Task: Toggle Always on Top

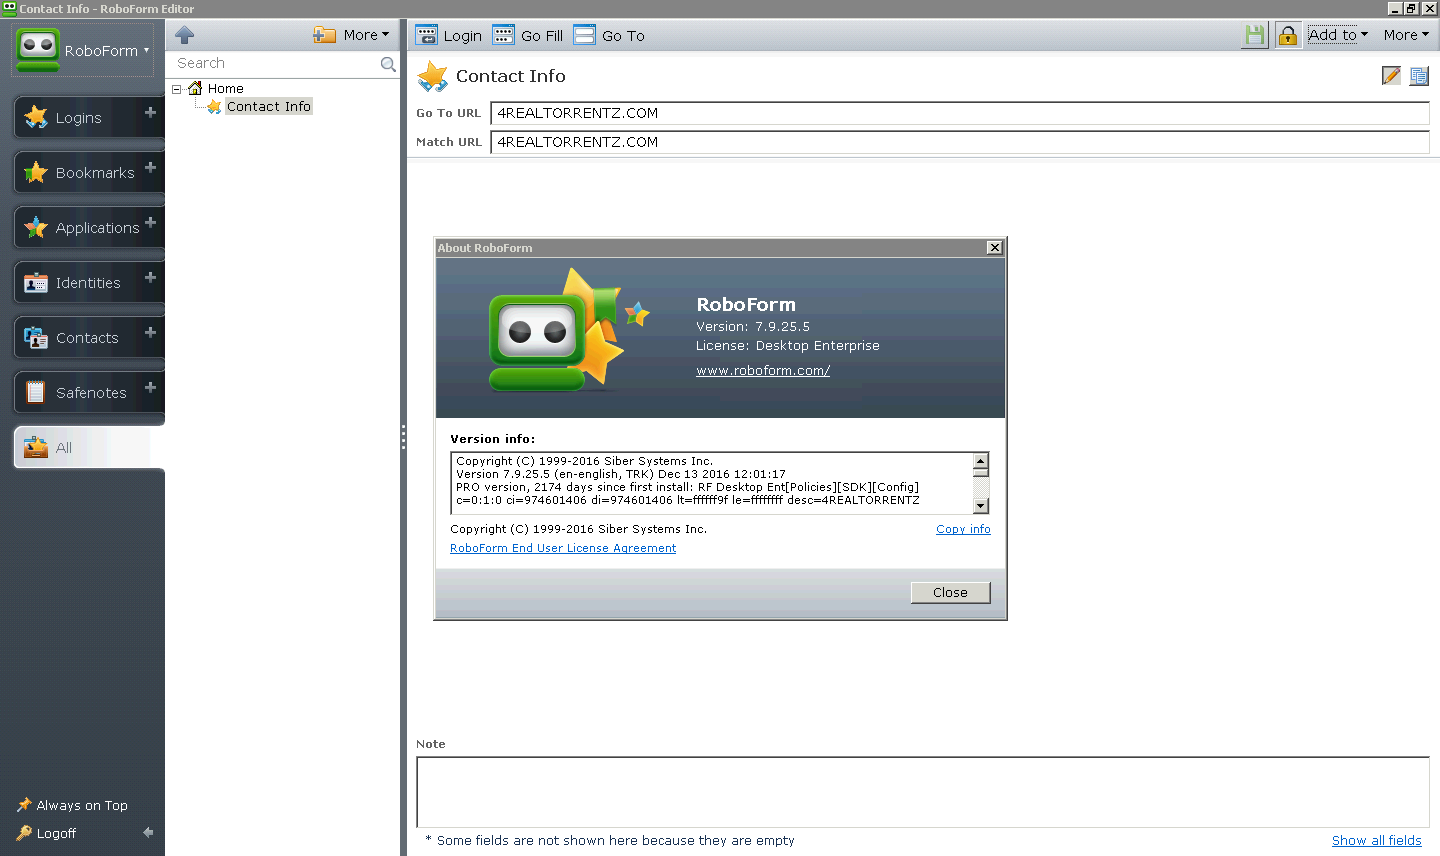Action: coord(72,805)
